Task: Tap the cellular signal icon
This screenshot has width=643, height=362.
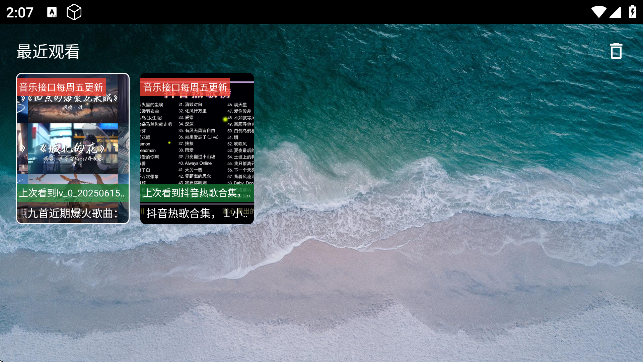Action: pos(615,12)
